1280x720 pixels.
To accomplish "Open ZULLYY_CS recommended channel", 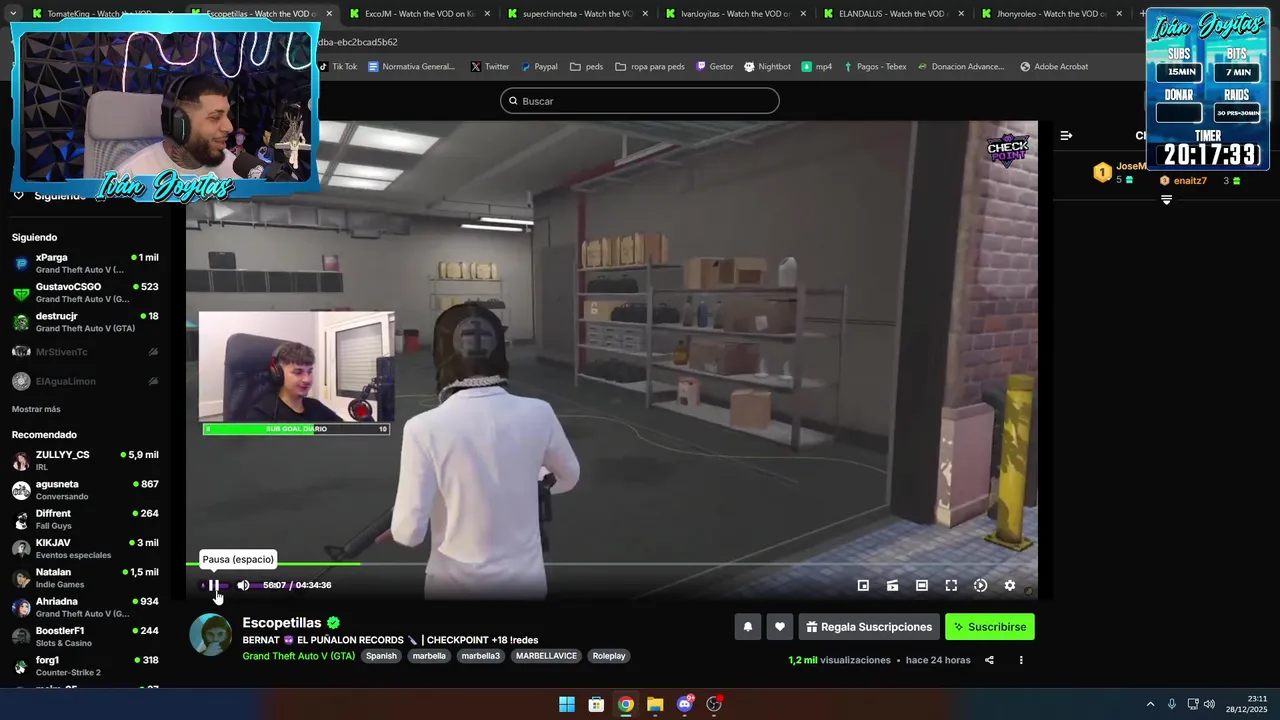I will point(85,460).
